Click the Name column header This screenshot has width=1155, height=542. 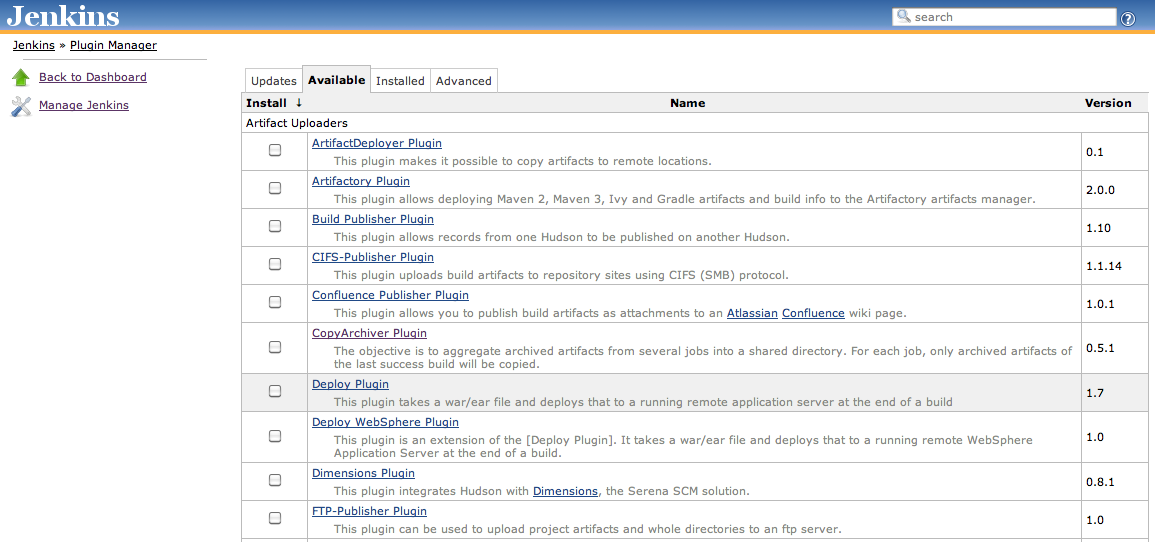coord(687,103)
